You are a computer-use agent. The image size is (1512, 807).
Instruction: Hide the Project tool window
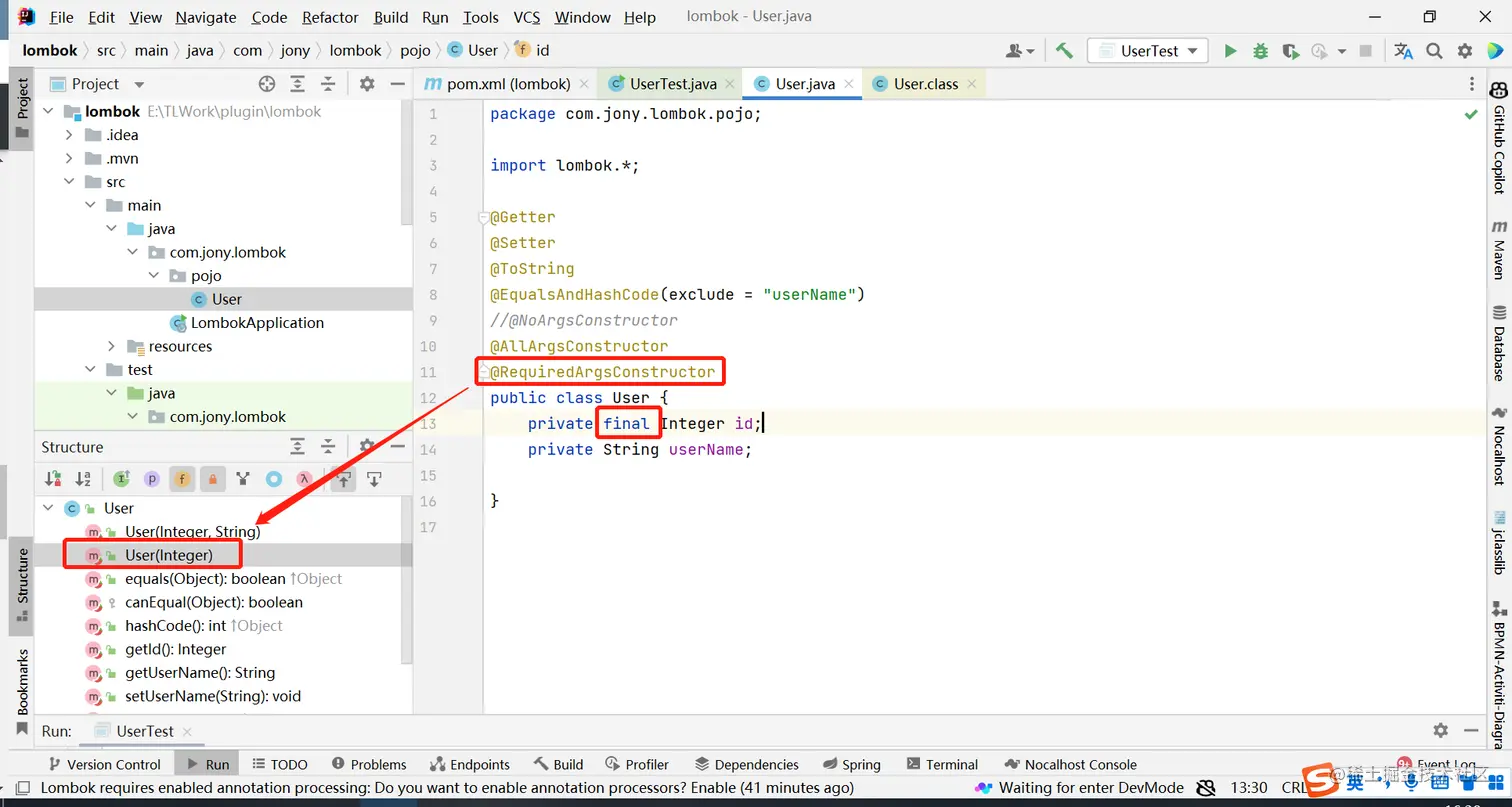tap(397, 84)
